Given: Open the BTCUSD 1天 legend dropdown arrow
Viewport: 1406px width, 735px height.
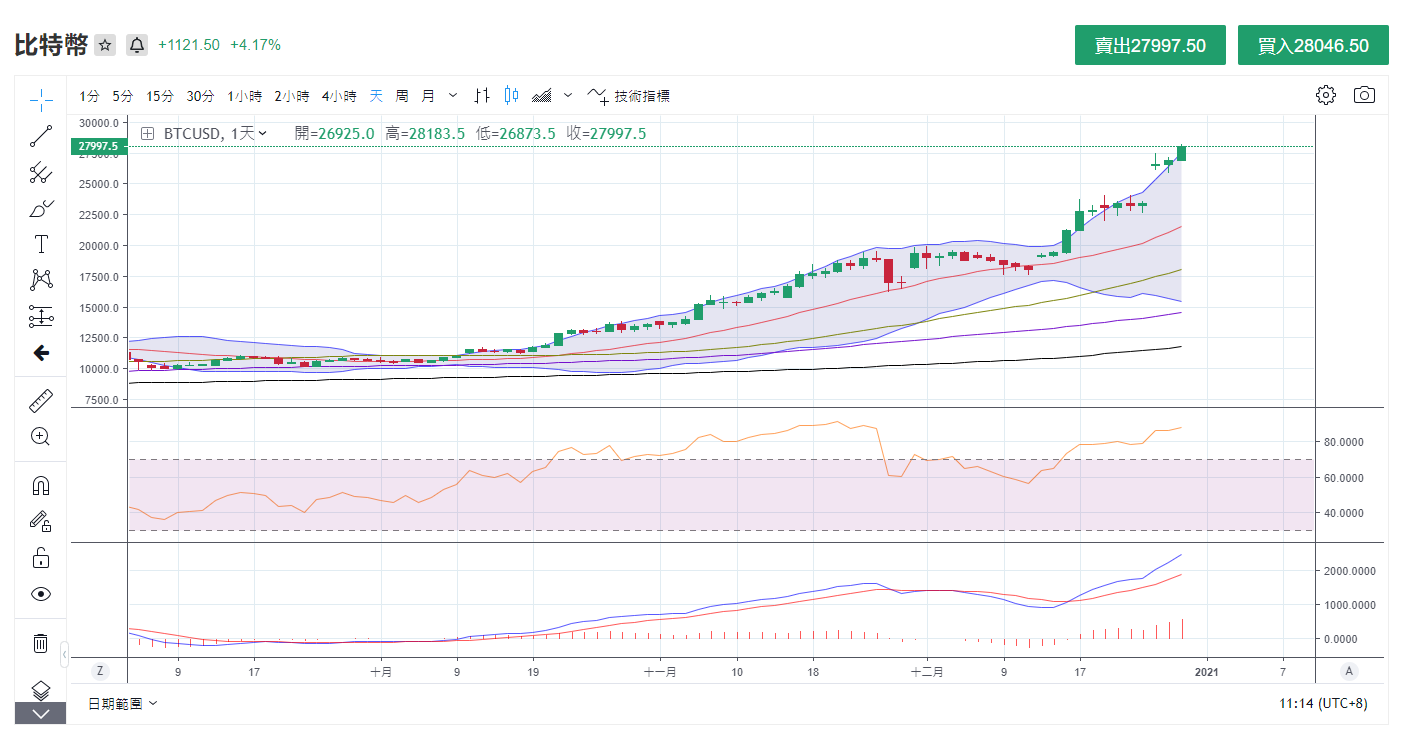Looking at the screenshot, I should tap(263, 133).
